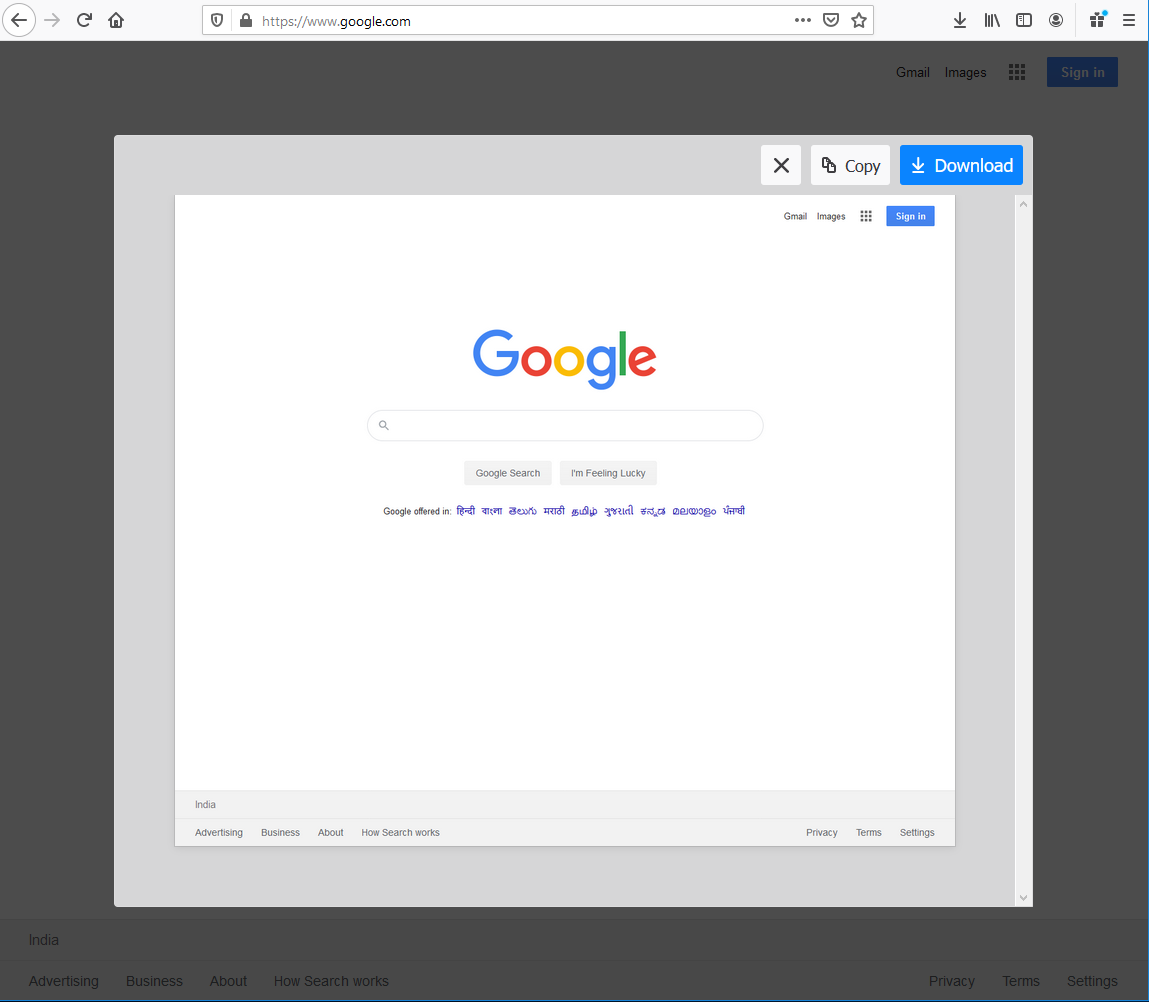Reload the current page
This screenshot has width=1149, height=1002.
[84, 21]
